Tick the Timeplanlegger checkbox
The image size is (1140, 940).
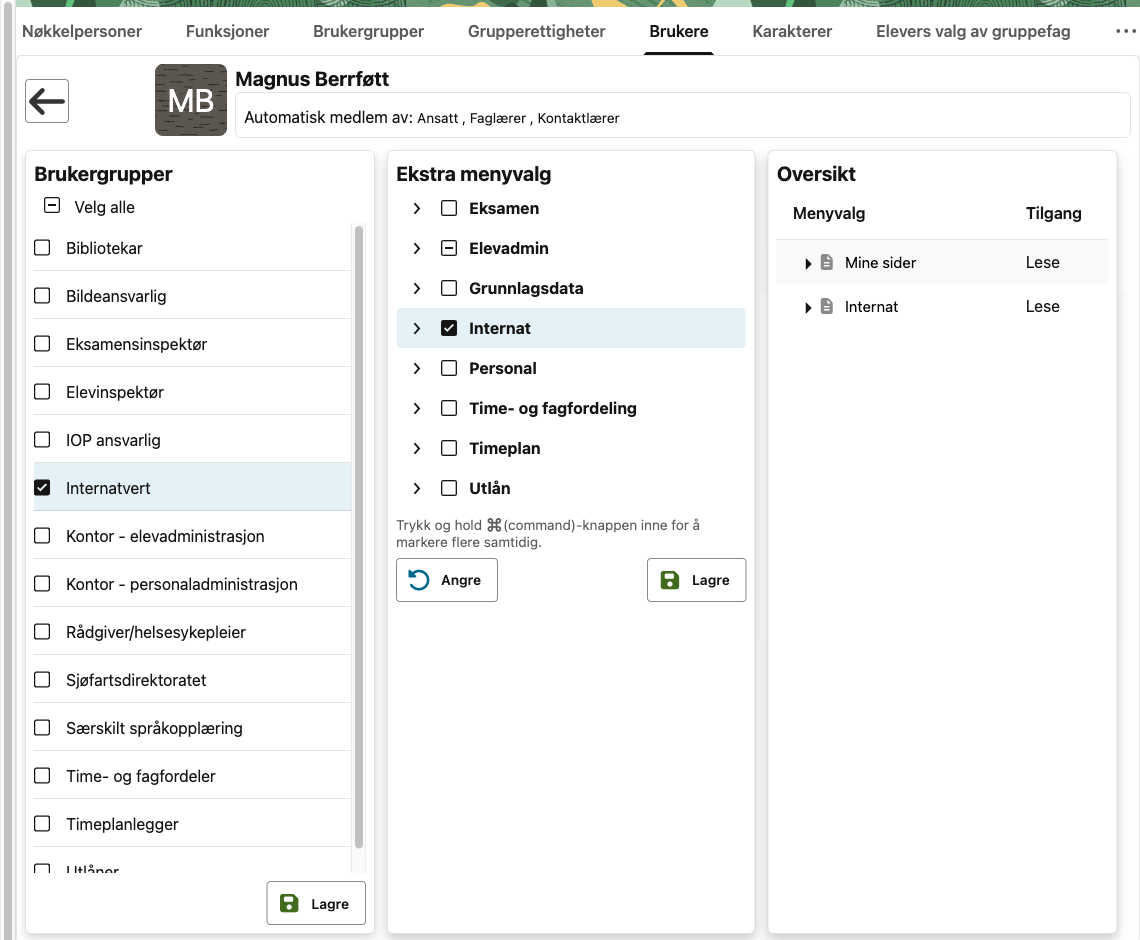click(x=42, y=824)
